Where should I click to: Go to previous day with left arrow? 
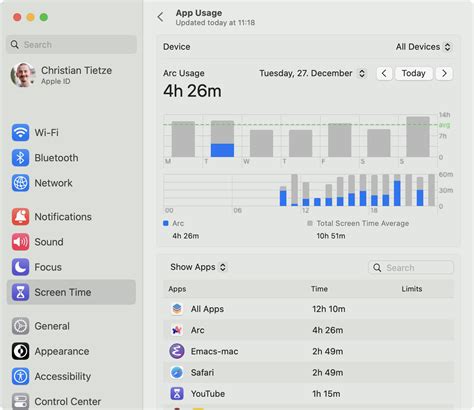pos(384,73)
